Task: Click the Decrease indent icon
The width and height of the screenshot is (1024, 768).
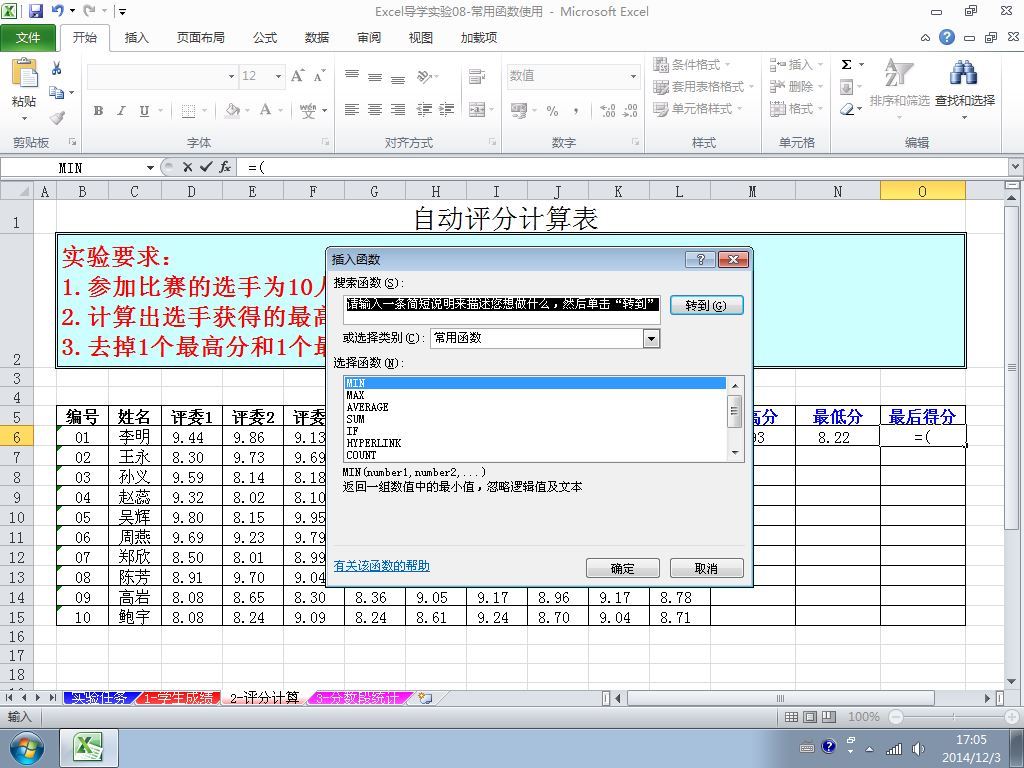Action: [x=424, y=110]
